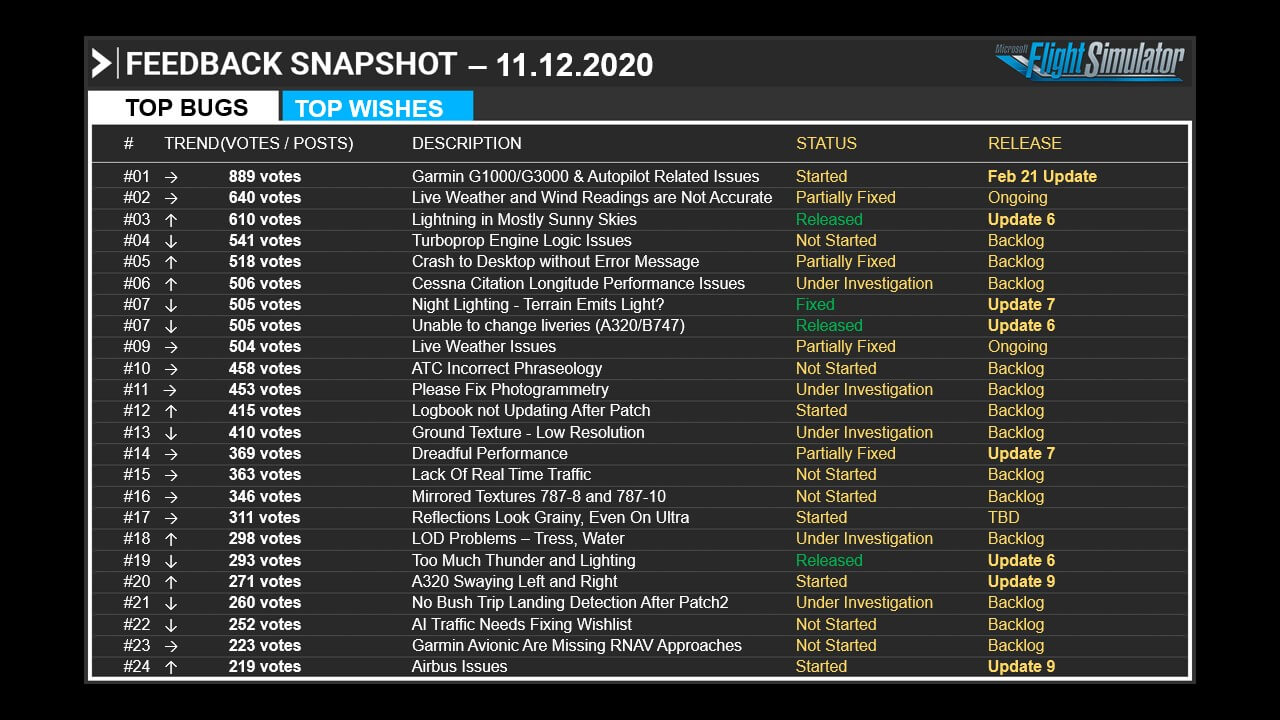Click Released status for Unable to change liveries
The height and width of the screenshot is (720, 1280).
pyautogui.click(x=829, y=325)
